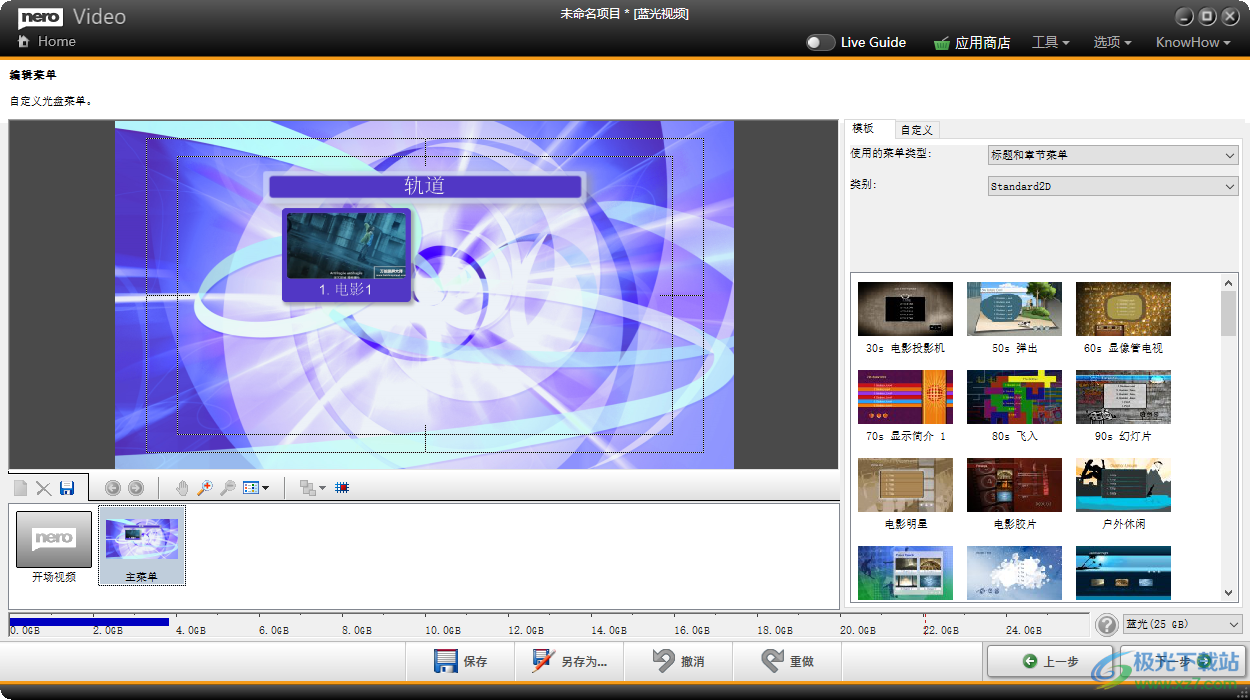This screenshot has height=700, width=1250.
Task: Select the hand pan tool
Action: [182, 488]
